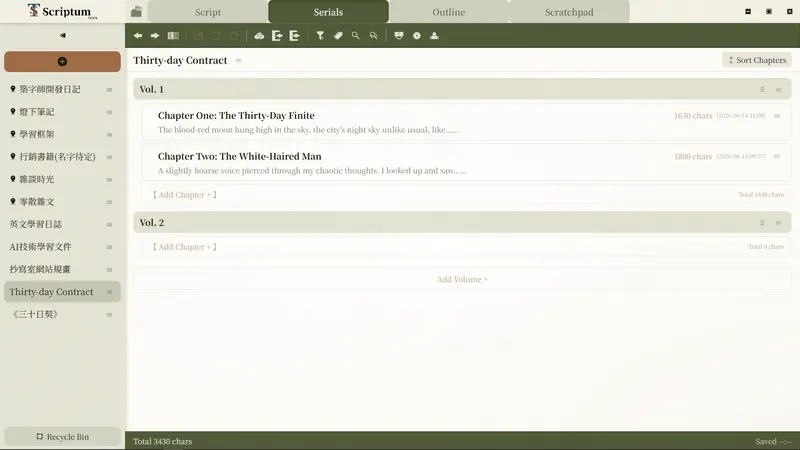800x450 pixels.
Task: Click Add Volume + link
Action: tap(462, 280)
